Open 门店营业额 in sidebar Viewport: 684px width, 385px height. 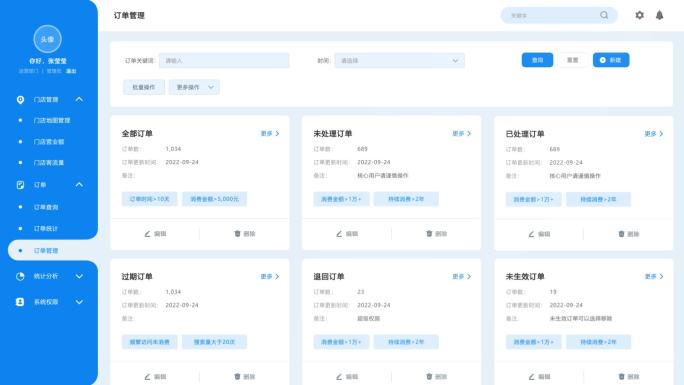[x=49, y=142]
